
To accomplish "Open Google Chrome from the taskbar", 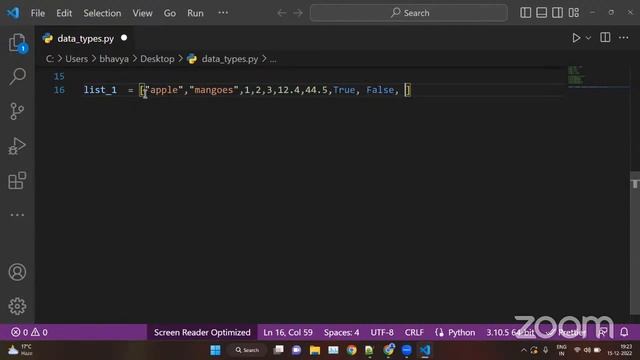I will click(351, 350).
